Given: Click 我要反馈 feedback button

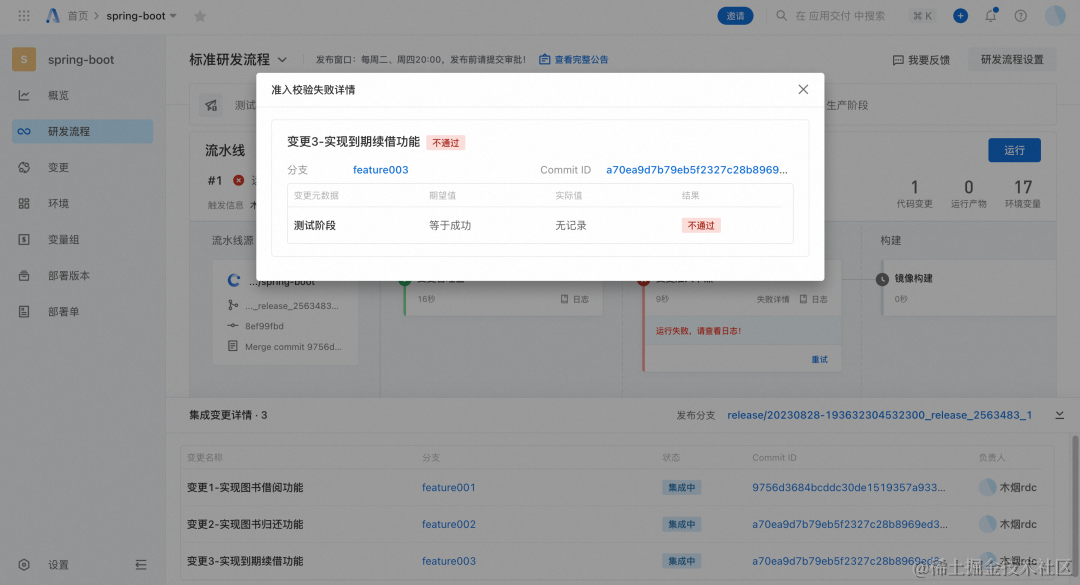Looking at the screenshot, I should [921, 60].
